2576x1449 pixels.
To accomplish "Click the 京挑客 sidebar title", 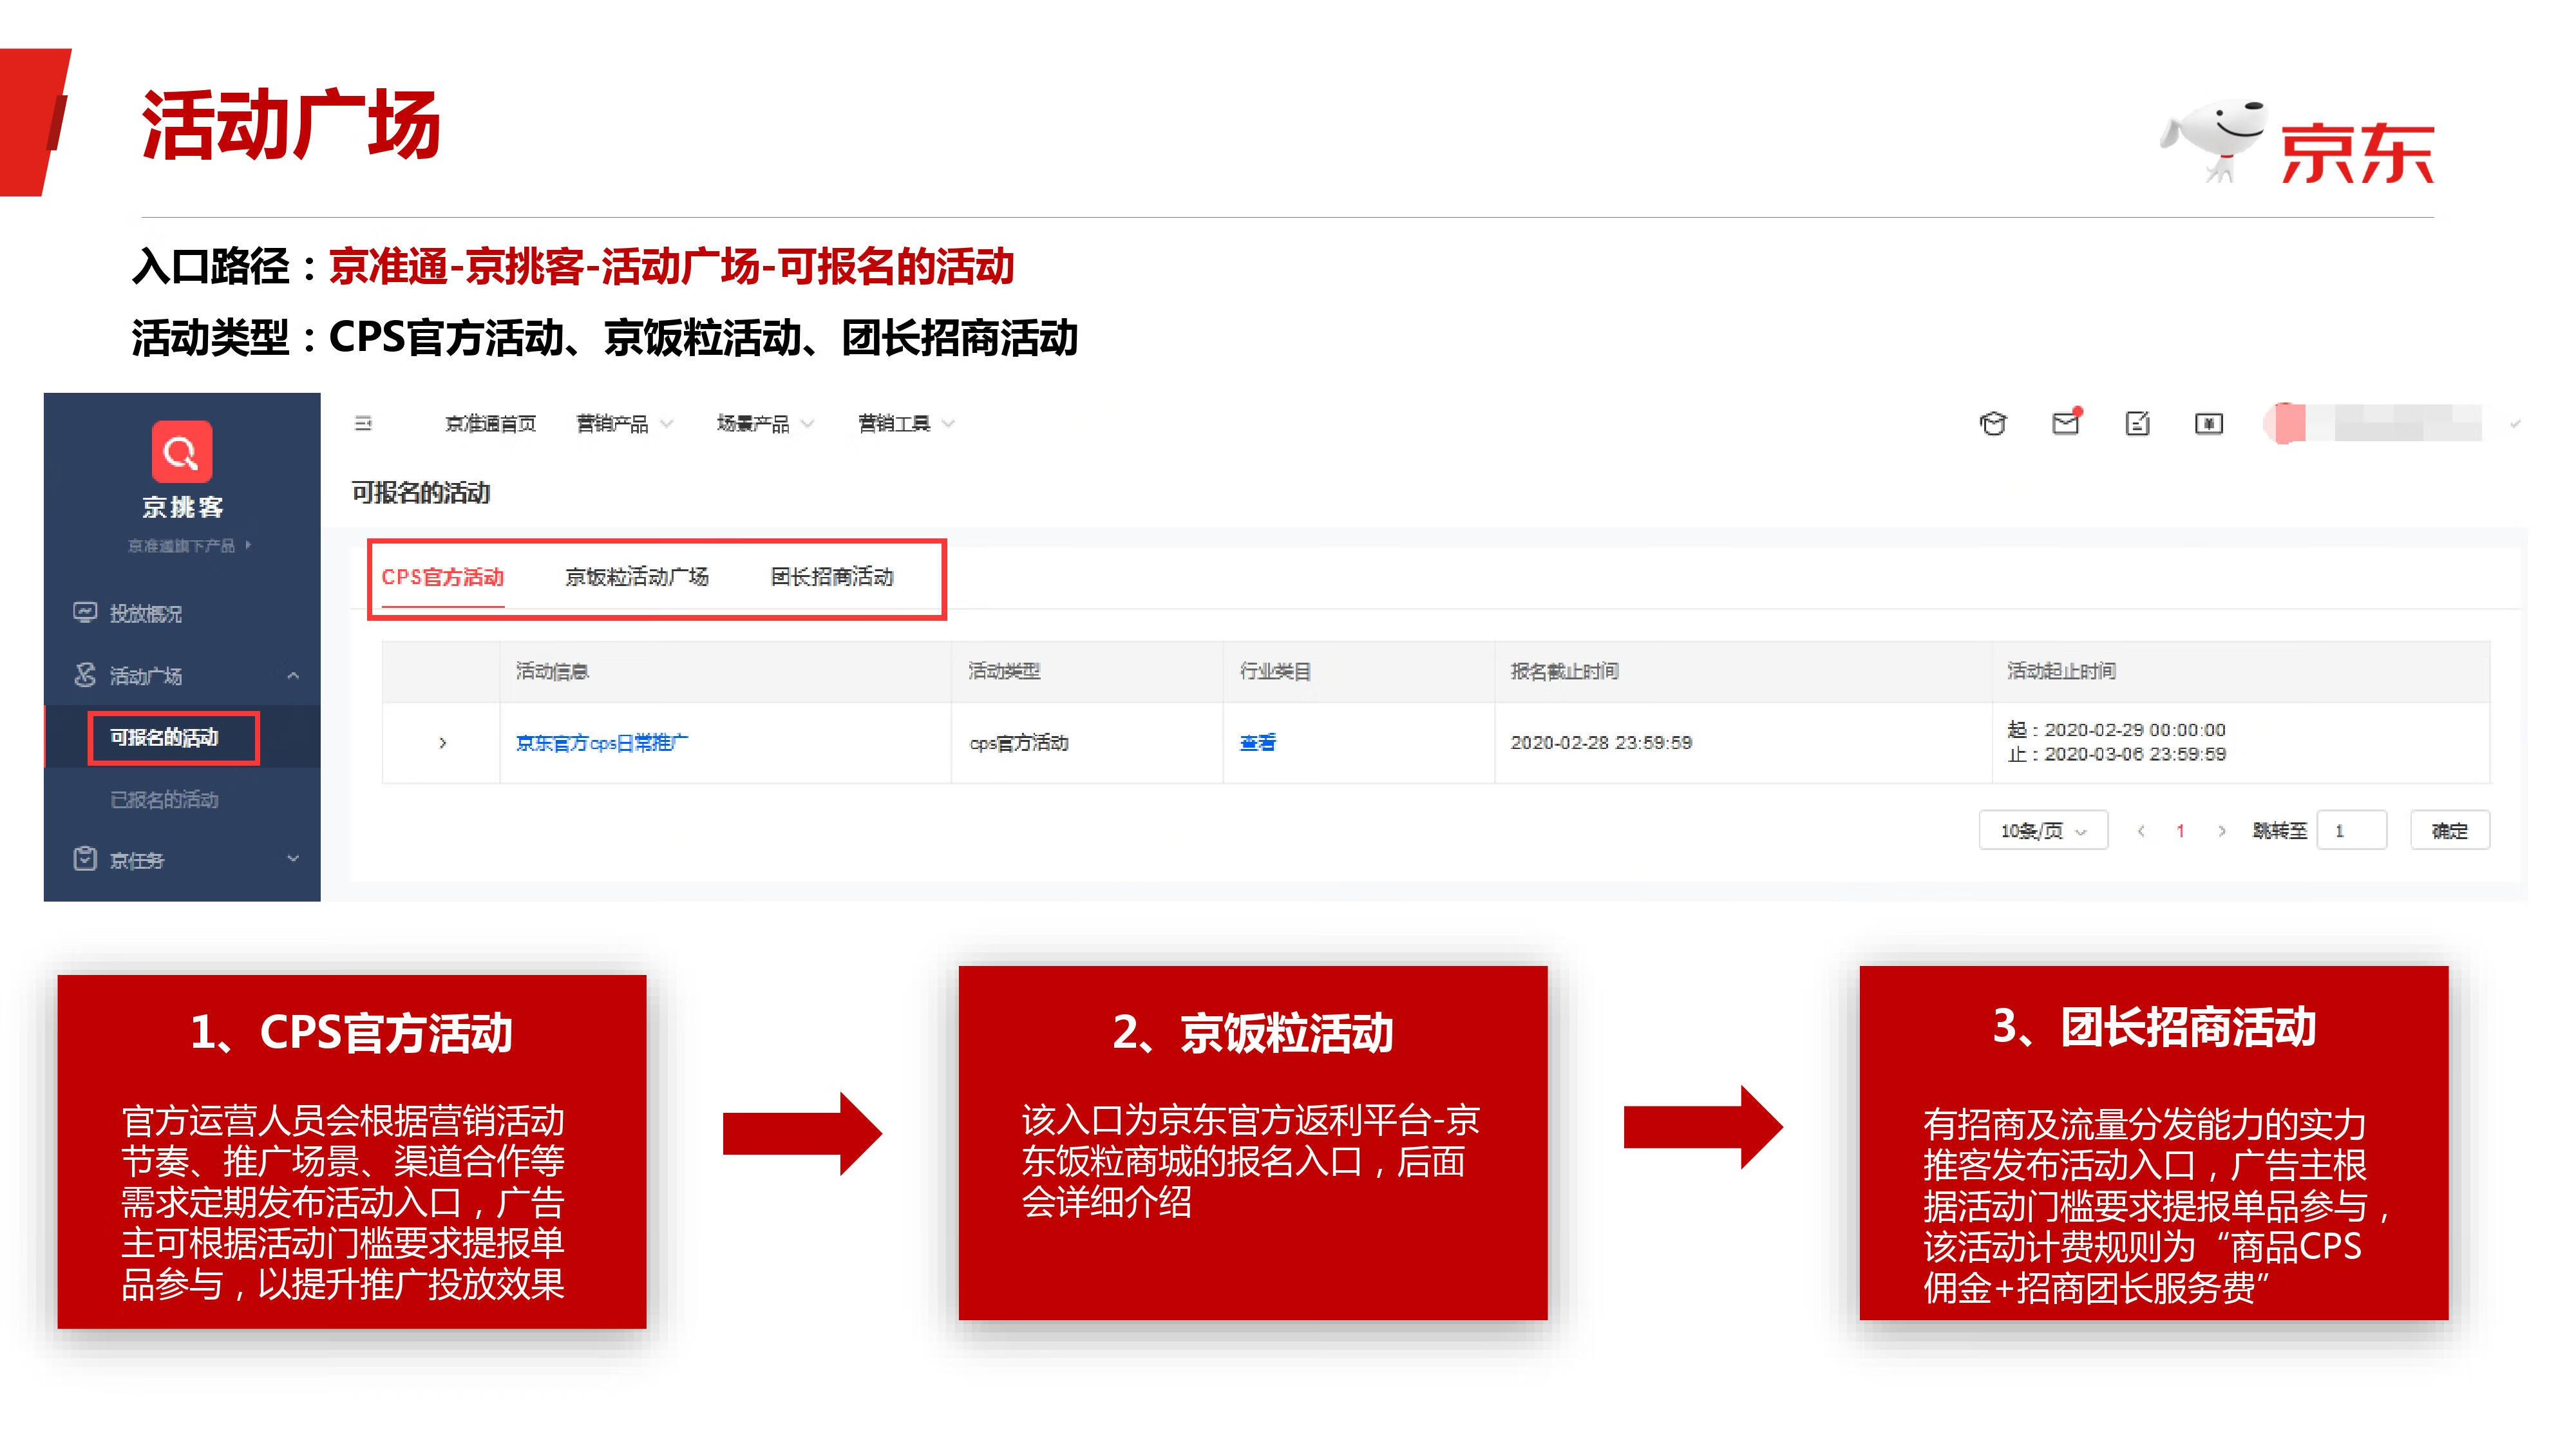I will pyautogui.click(x=182, y=507).
